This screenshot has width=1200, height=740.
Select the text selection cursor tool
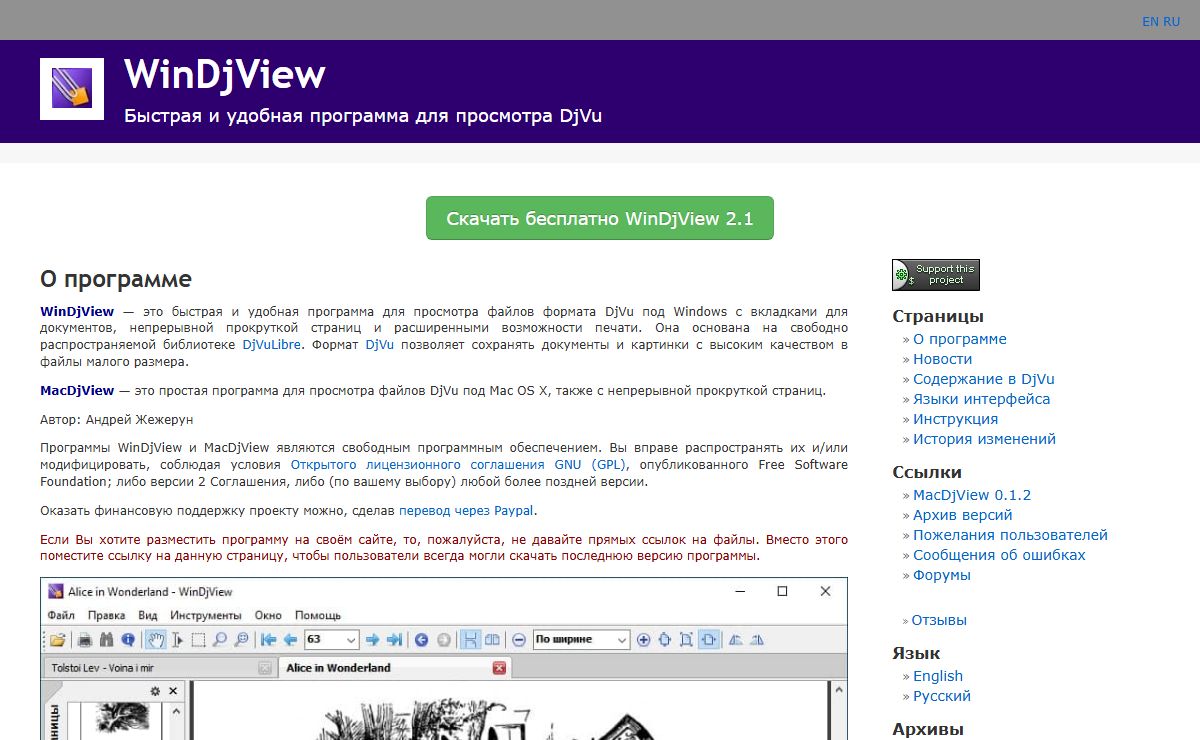(177, 640)
